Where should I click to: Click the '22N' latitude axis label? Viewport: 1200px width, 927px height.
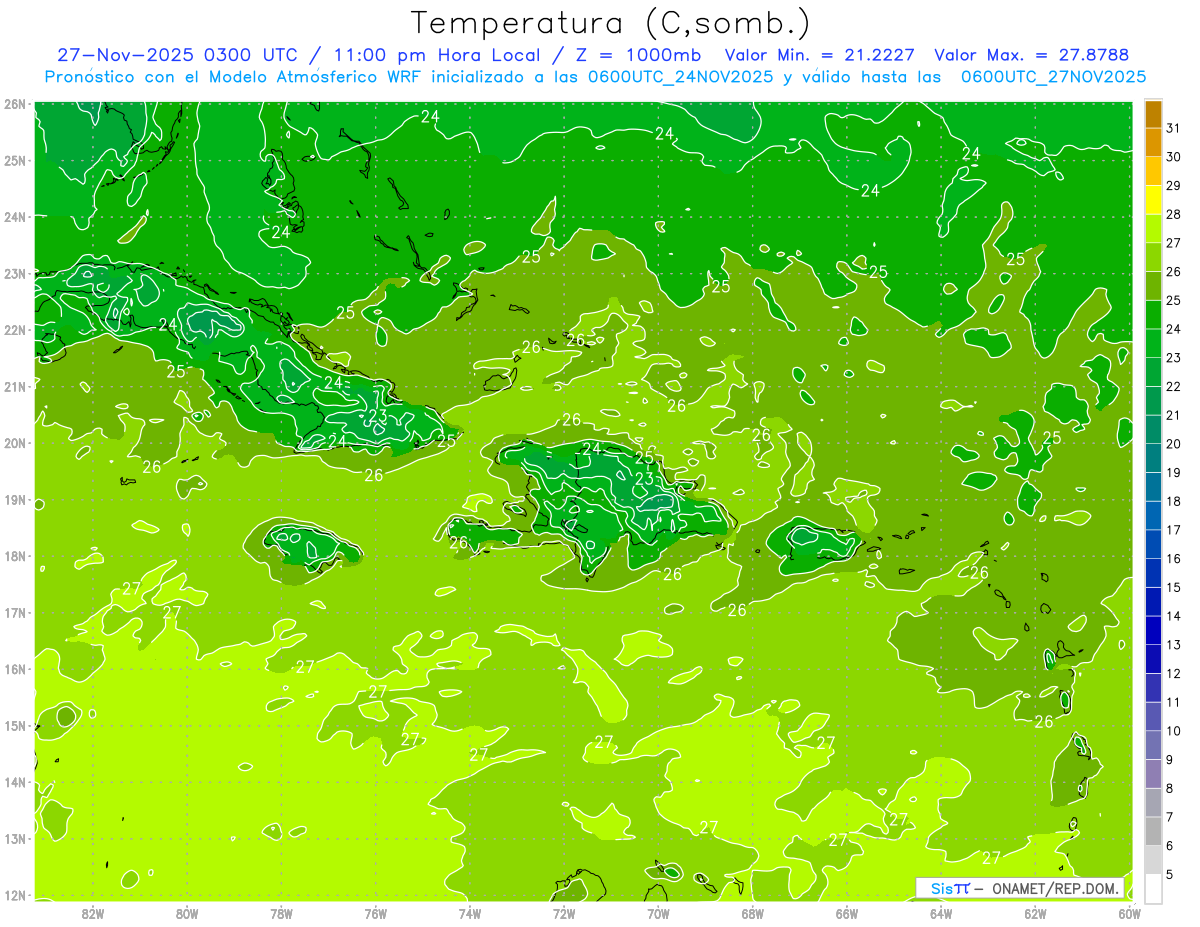coord(14,330)
